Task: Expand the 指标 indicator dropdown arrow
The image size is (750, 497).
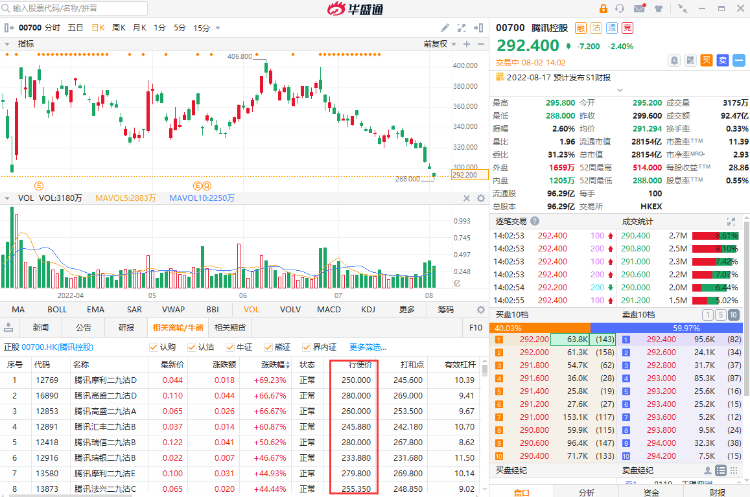Action: [x=7, y=44]
